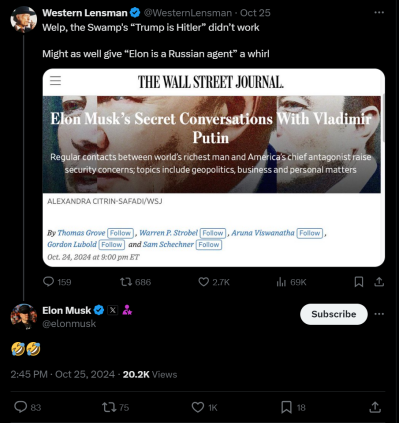Open more options next to Subscribe button
This screenshot has width=399, height=424.
point(379,314)
